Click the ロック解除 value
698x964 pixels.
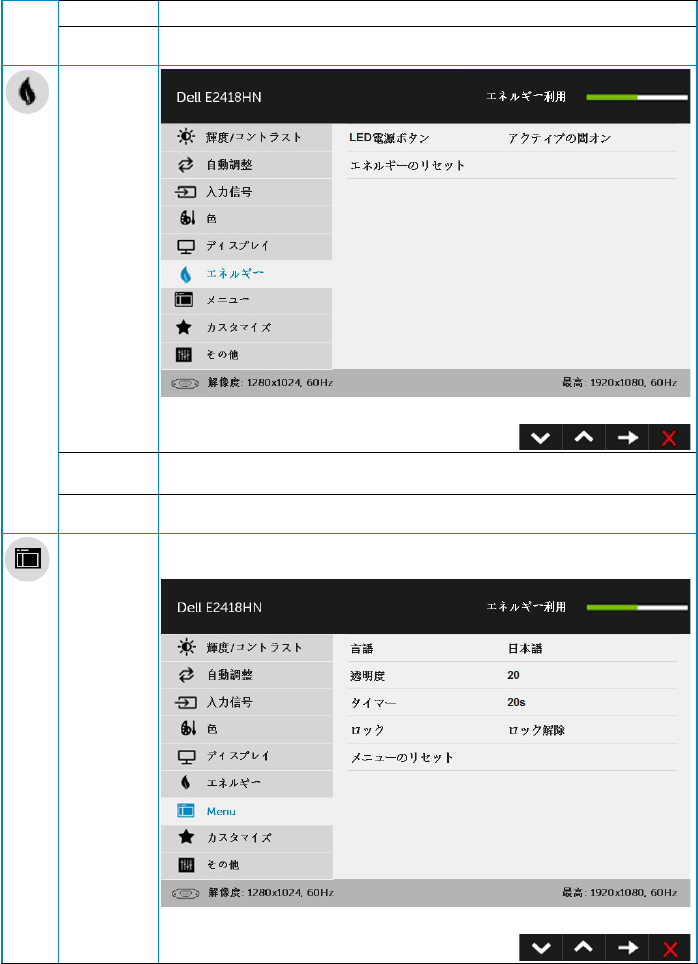click(x=536, y=730)
